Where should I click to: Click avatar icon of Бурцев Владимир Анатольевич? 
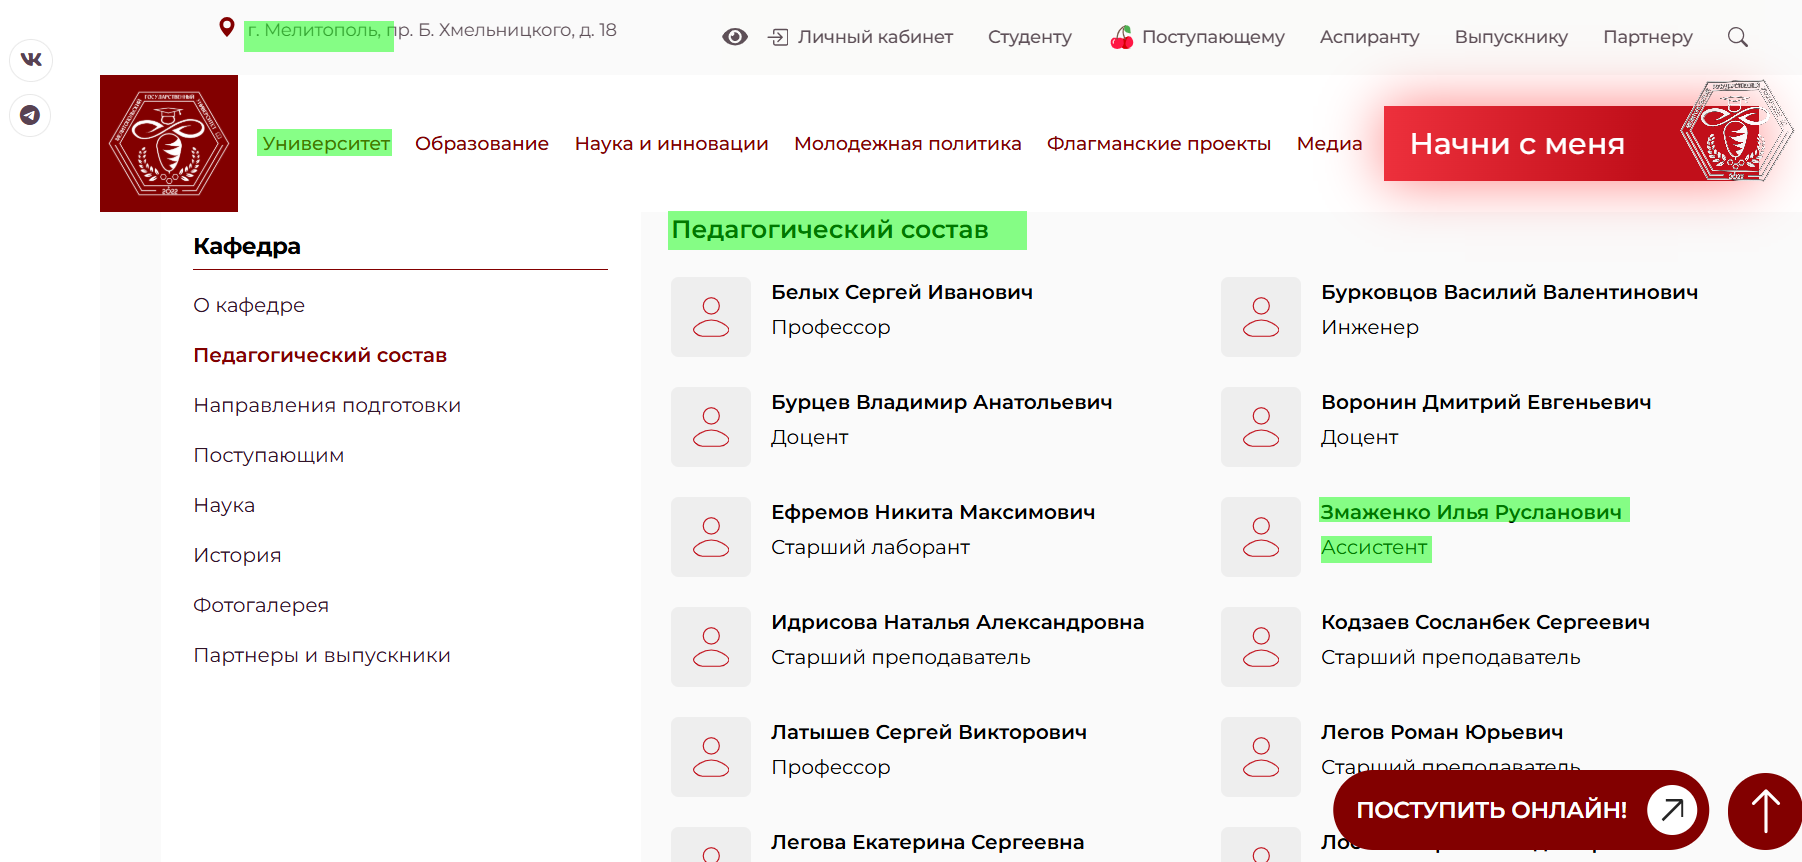711,427
